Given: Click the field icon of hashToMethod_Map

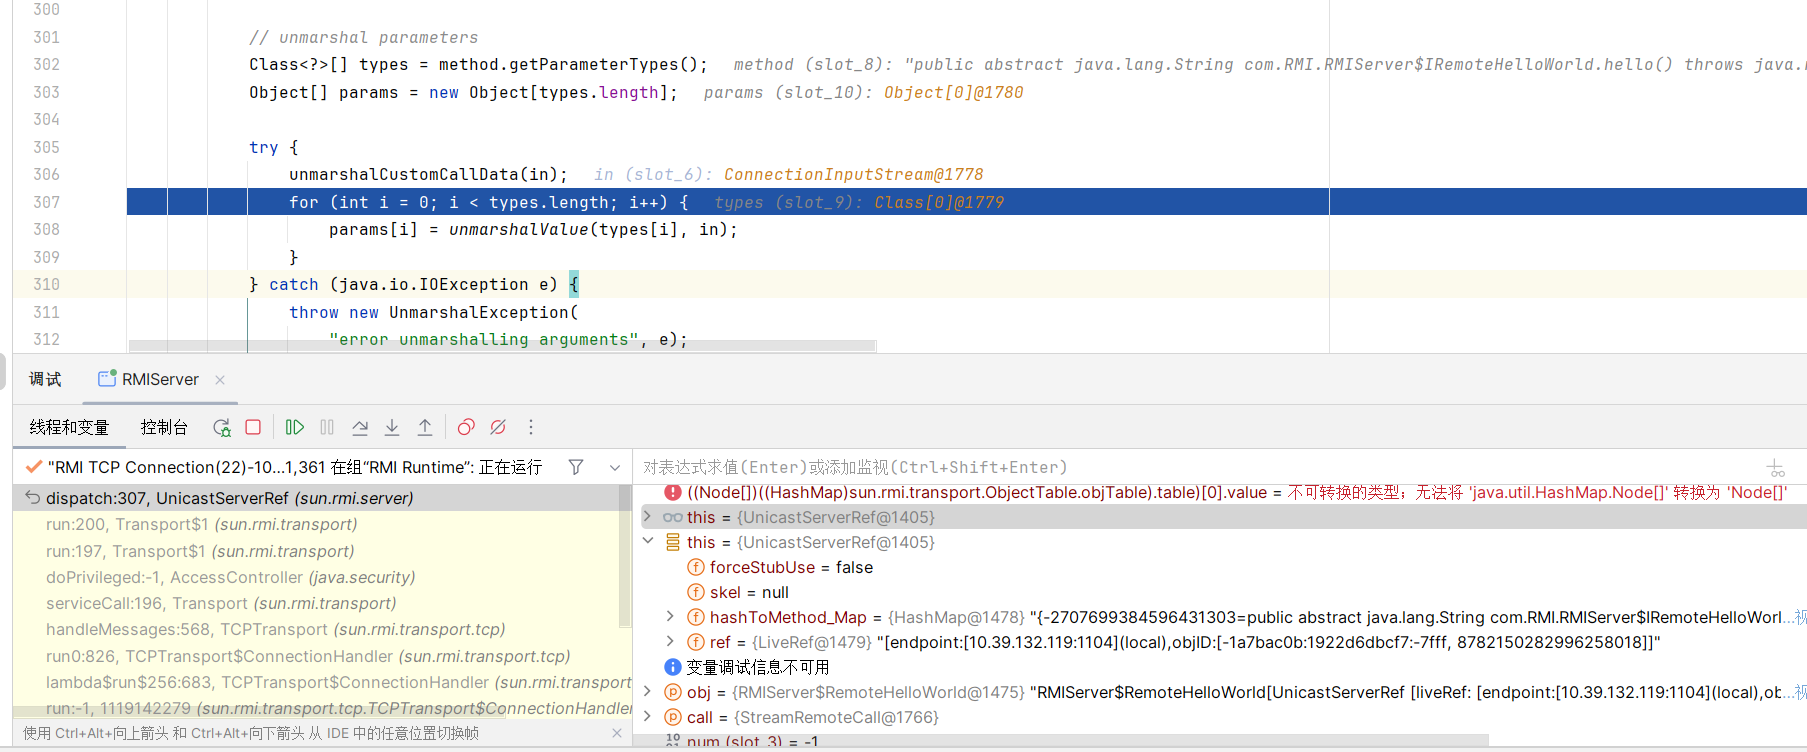Looking at the screenshot, I should (x=696, y=617).
